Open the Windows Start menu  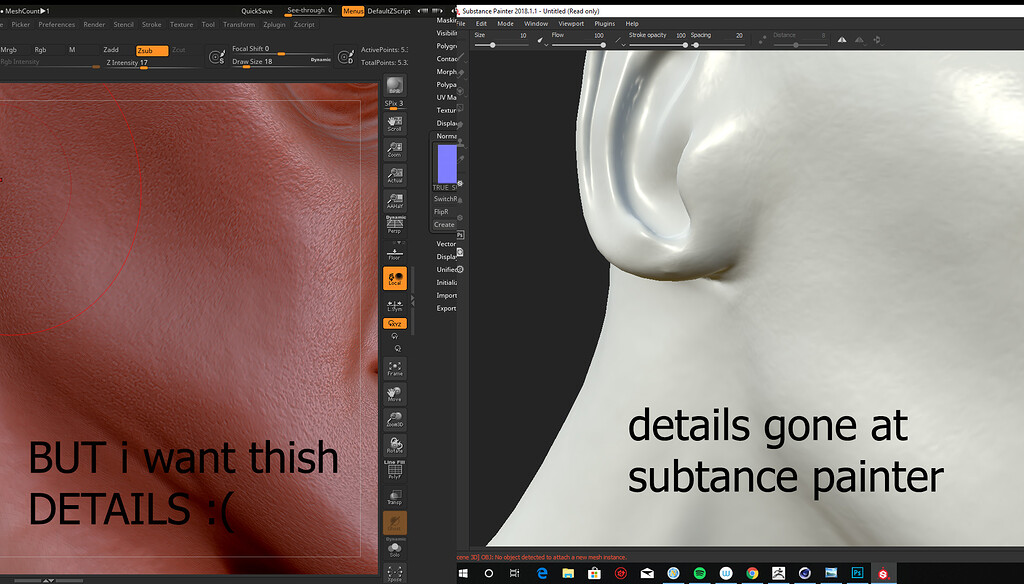[x=463, y=573]
